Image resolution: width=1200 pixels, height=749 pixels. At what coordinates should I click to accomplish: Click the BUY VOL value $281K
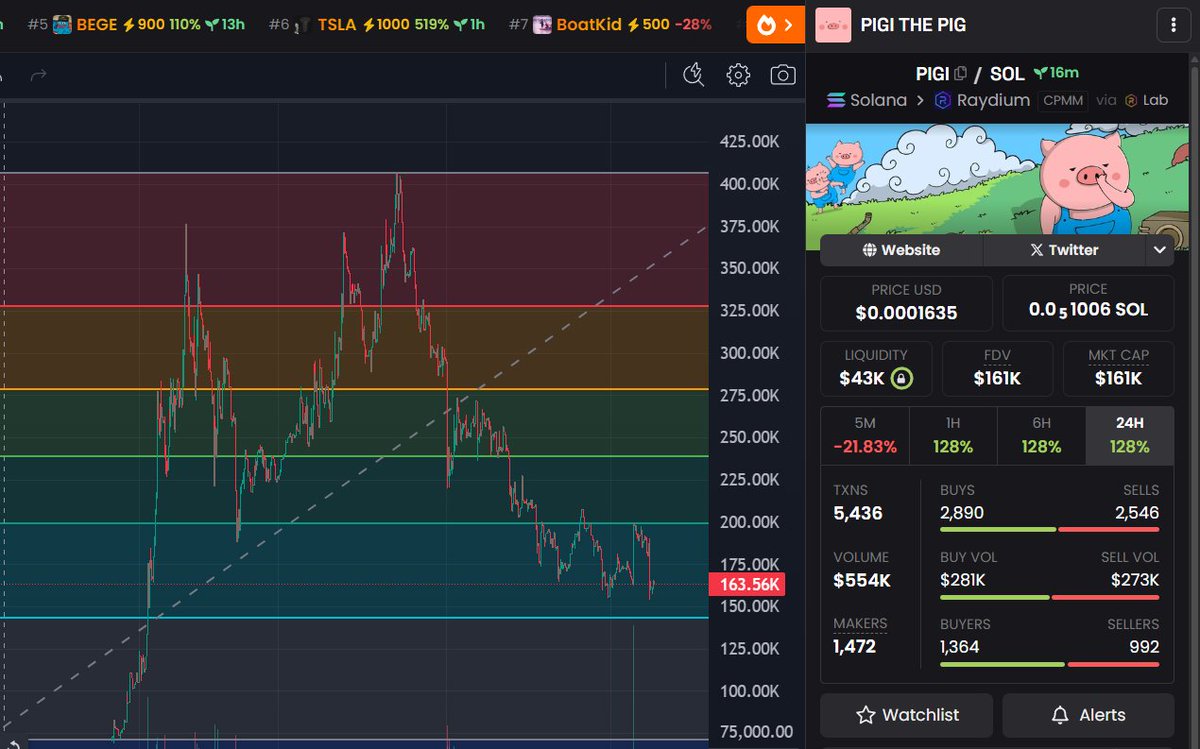coord(963,580)
